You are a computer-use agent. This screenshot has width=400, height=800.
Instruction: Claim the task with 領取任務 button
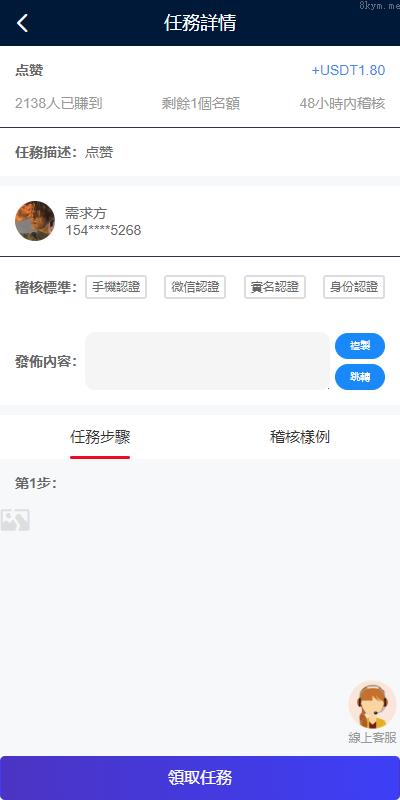pos(200,778)
